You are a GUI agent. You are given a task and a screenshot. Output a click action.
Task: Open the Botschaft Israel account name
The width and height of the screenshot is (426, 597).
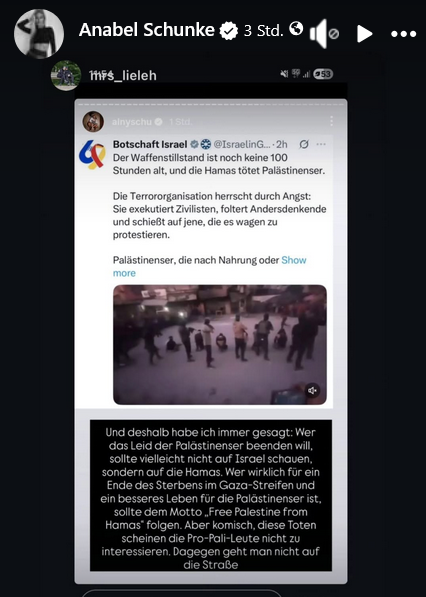pos(150,144)
